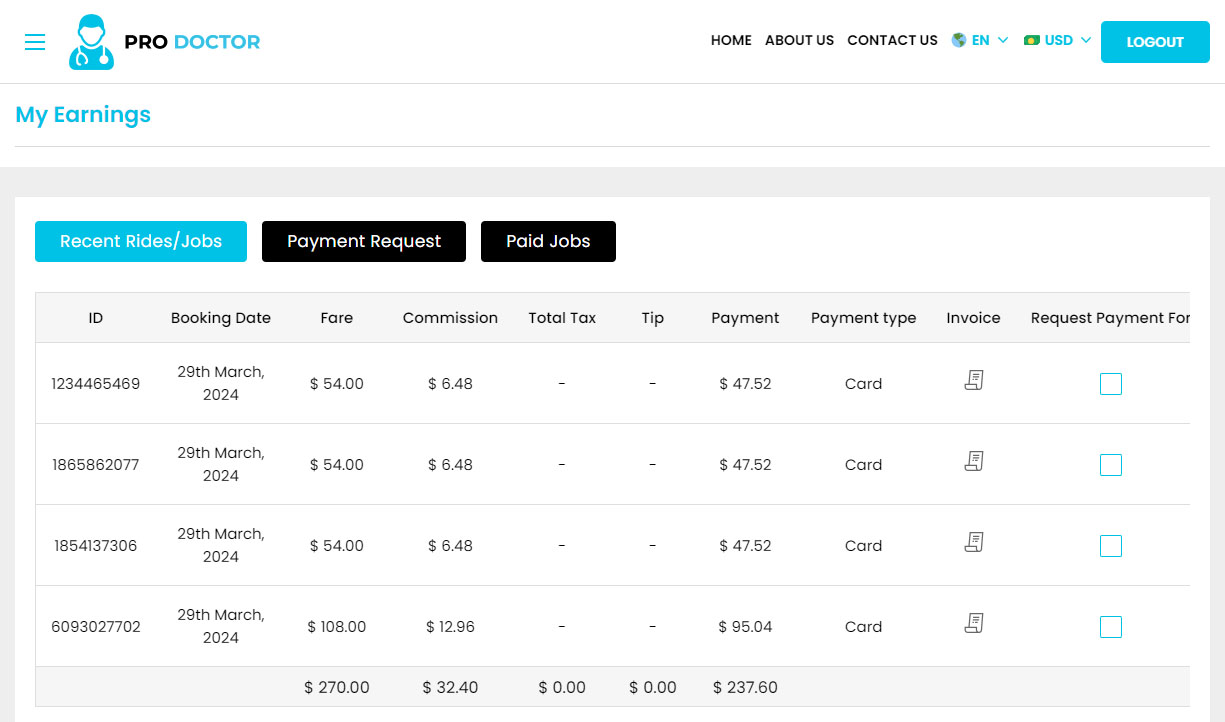Click the USD currency money icon

coord(1032,41)
